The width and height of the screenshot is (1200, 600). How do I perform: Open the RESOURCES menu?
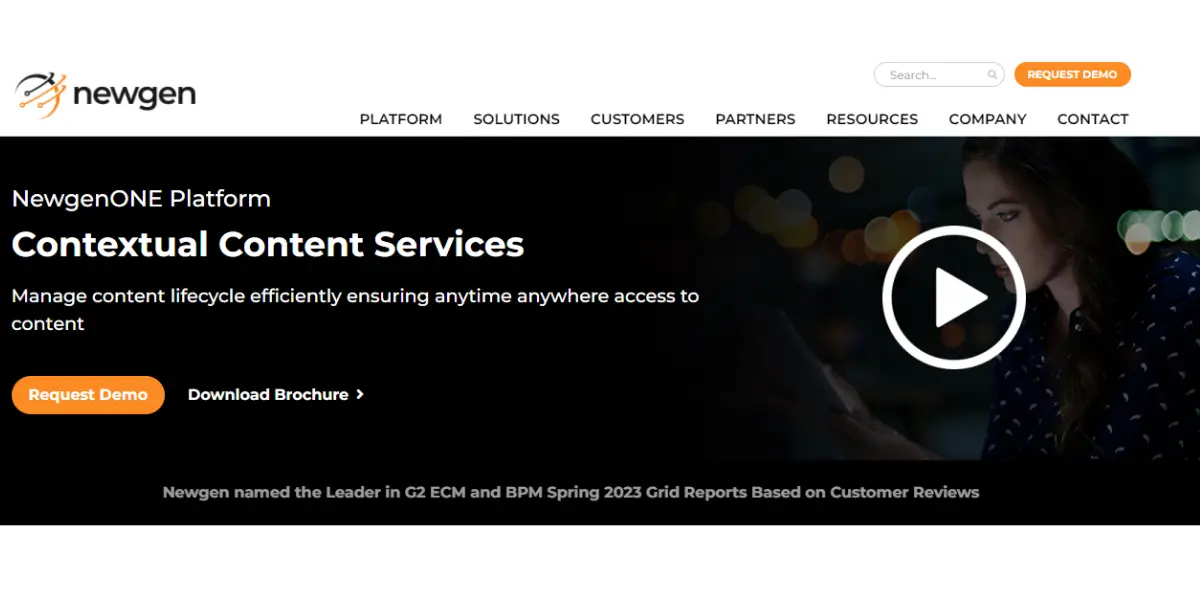[x=872, y=119]
